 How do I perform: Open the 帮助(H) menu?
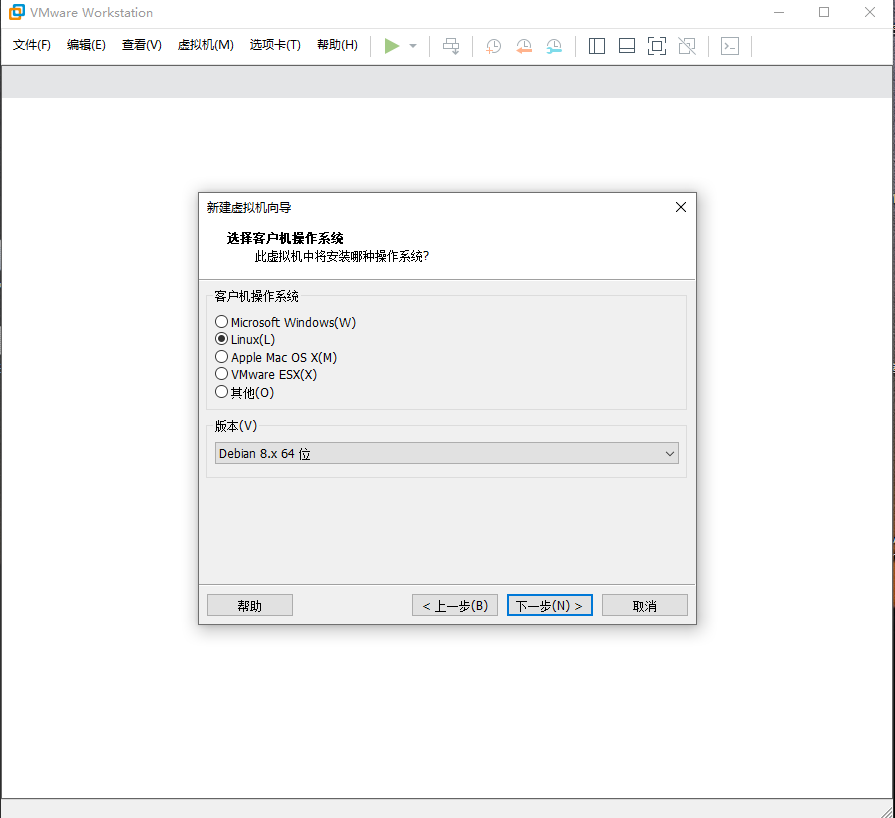click(x=337, y=45)
